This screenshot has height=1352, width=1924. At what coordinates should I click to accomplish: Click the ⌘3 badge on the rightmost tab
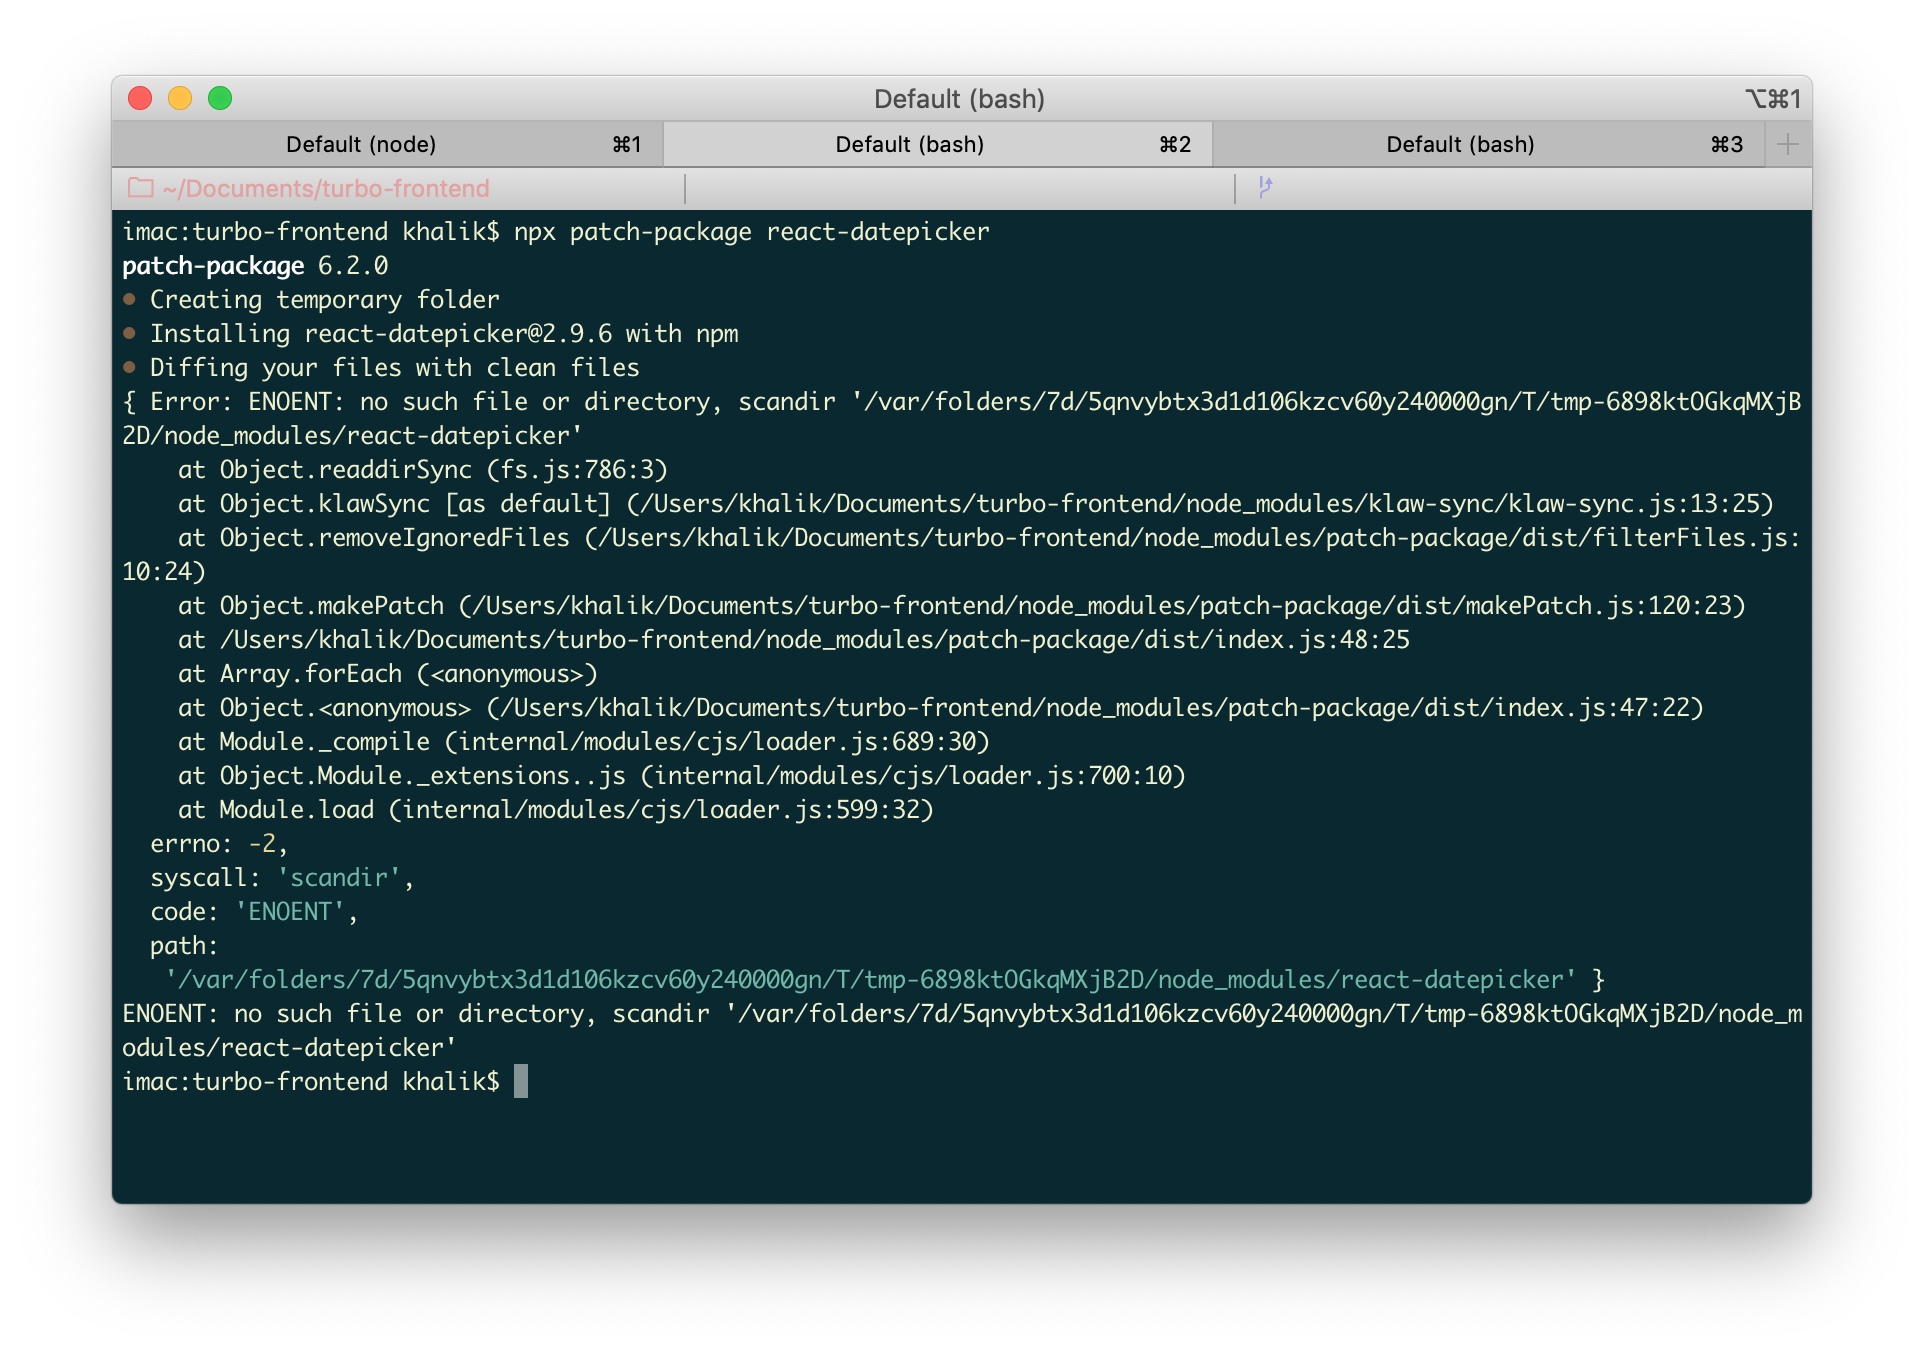click(x=1728, y=144)
